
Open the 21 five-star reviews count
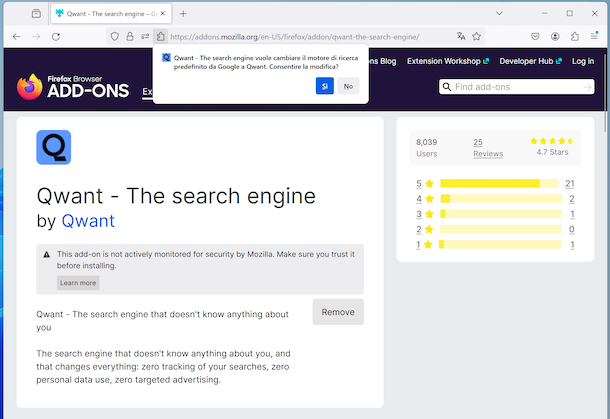click(x=570, y=184)
